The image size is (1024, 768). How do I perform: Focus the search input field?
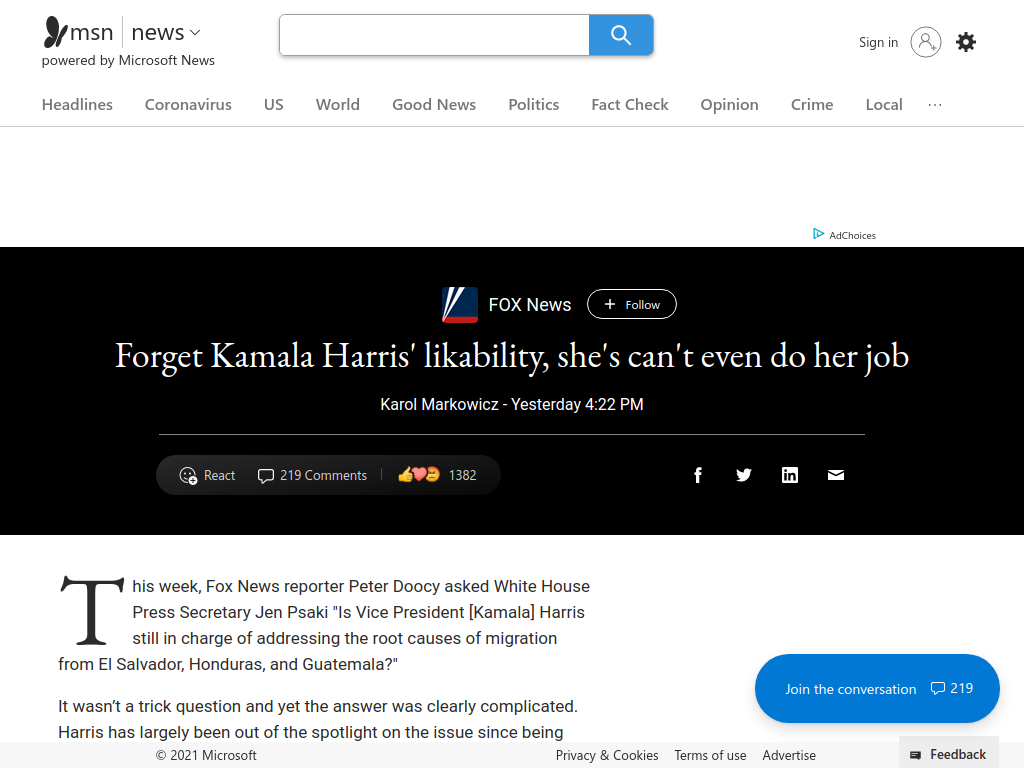[x=434, y=35]
